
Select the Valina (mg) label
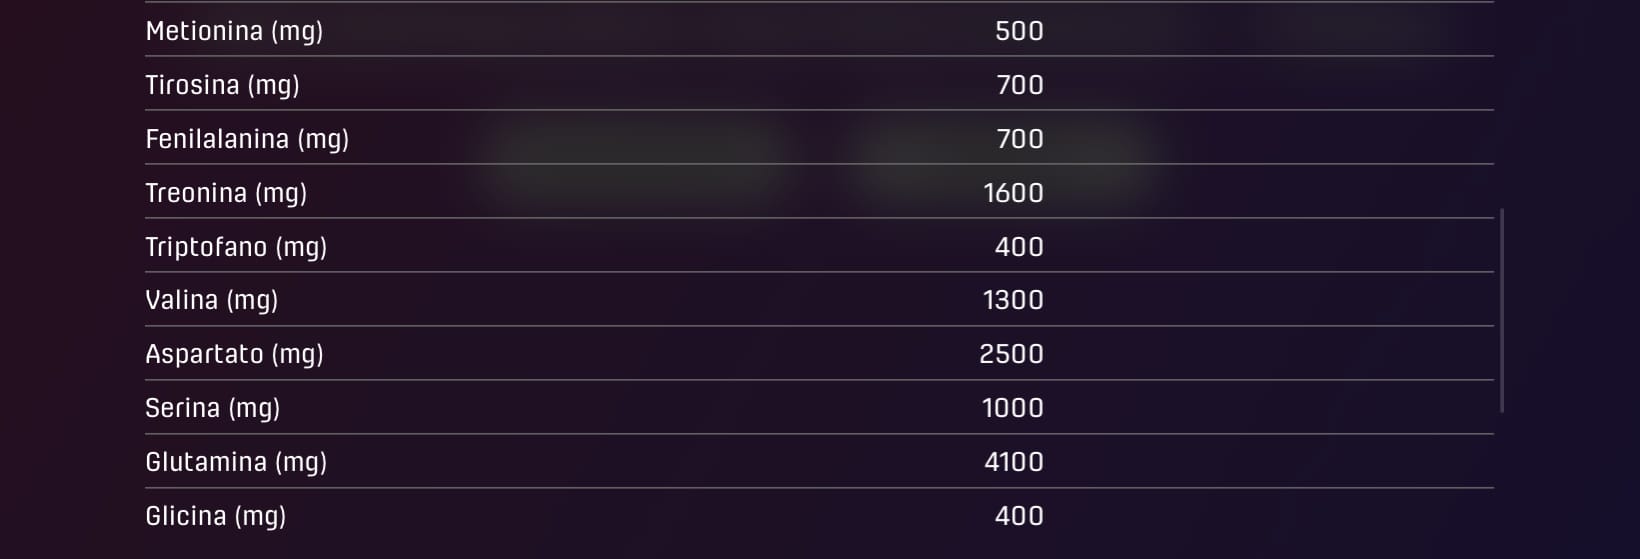click(x=211, y=300)
